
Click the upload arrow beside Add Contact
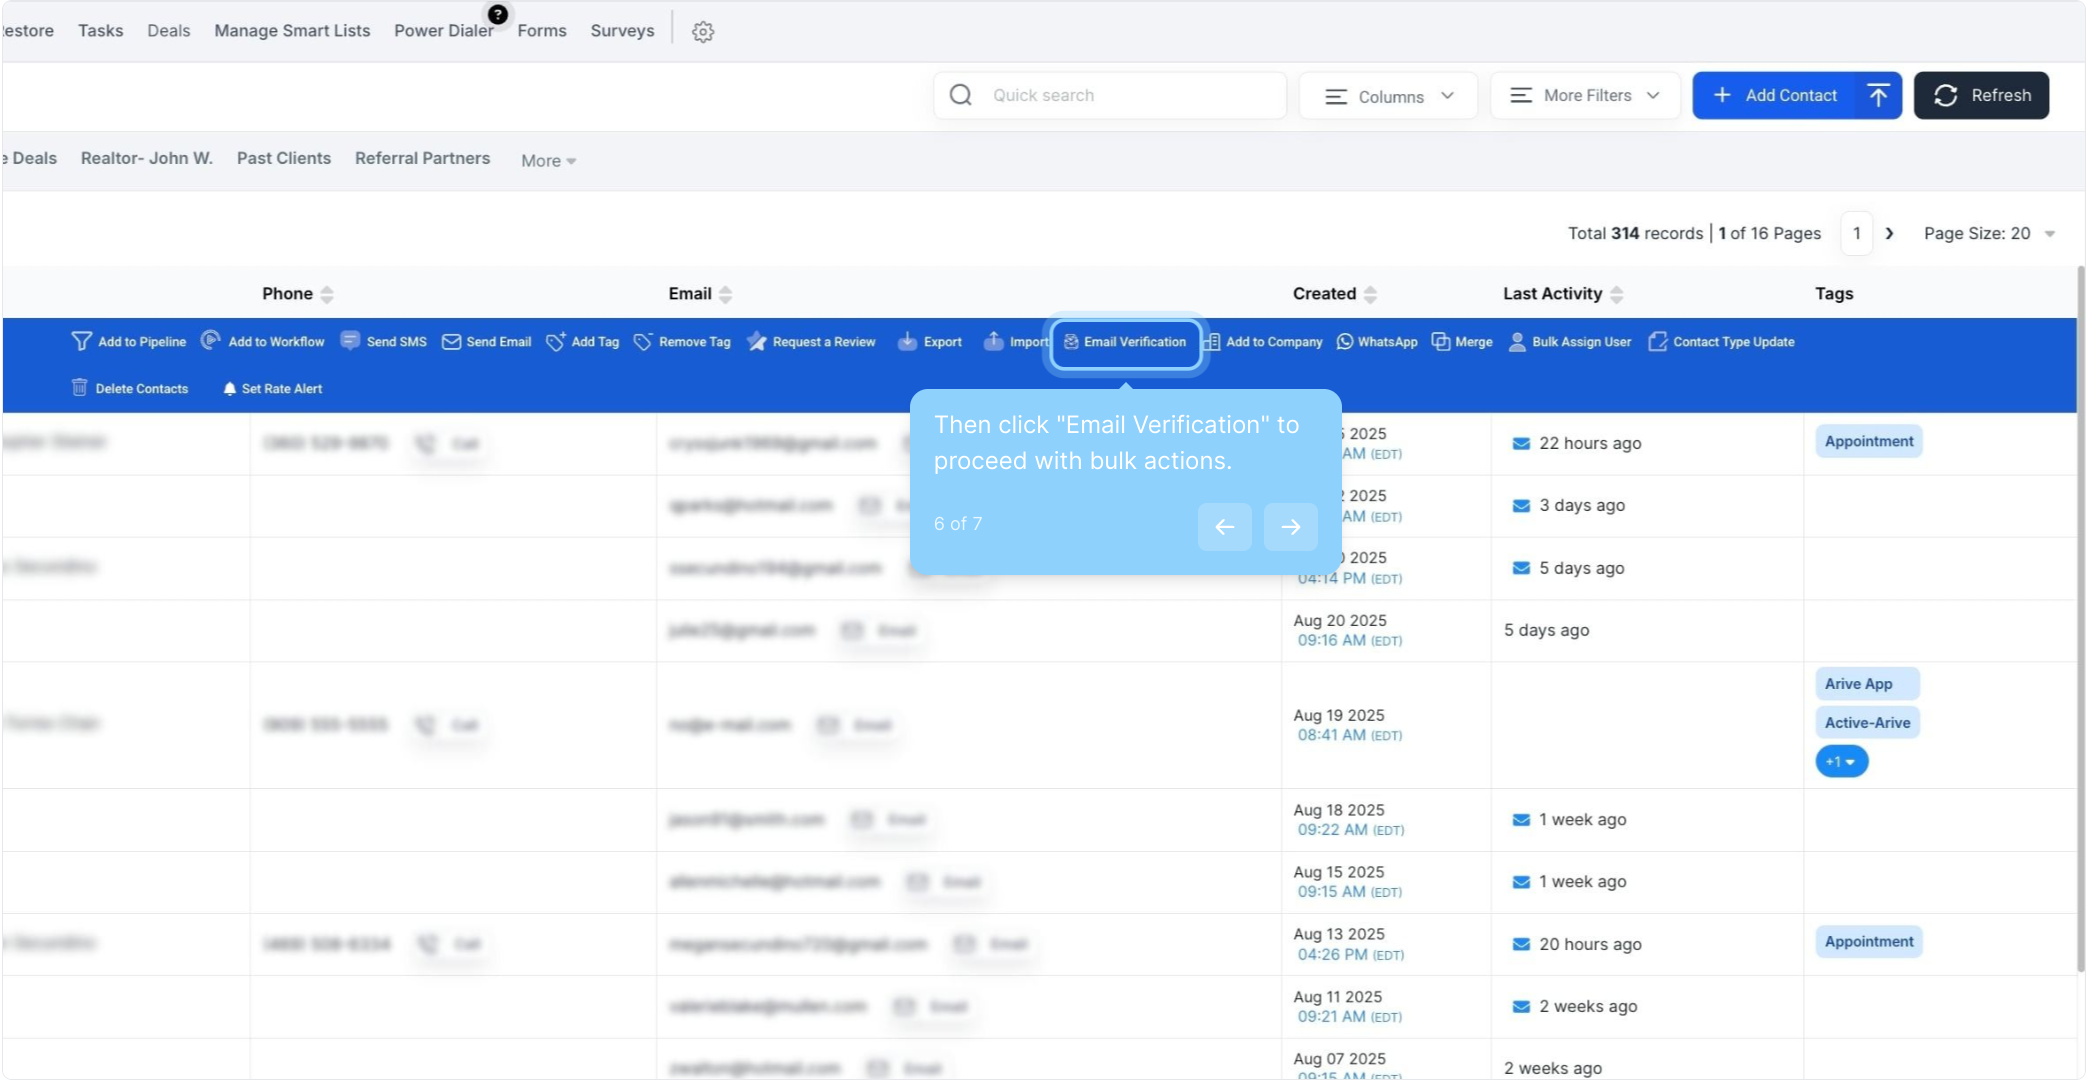[1878, 95]
